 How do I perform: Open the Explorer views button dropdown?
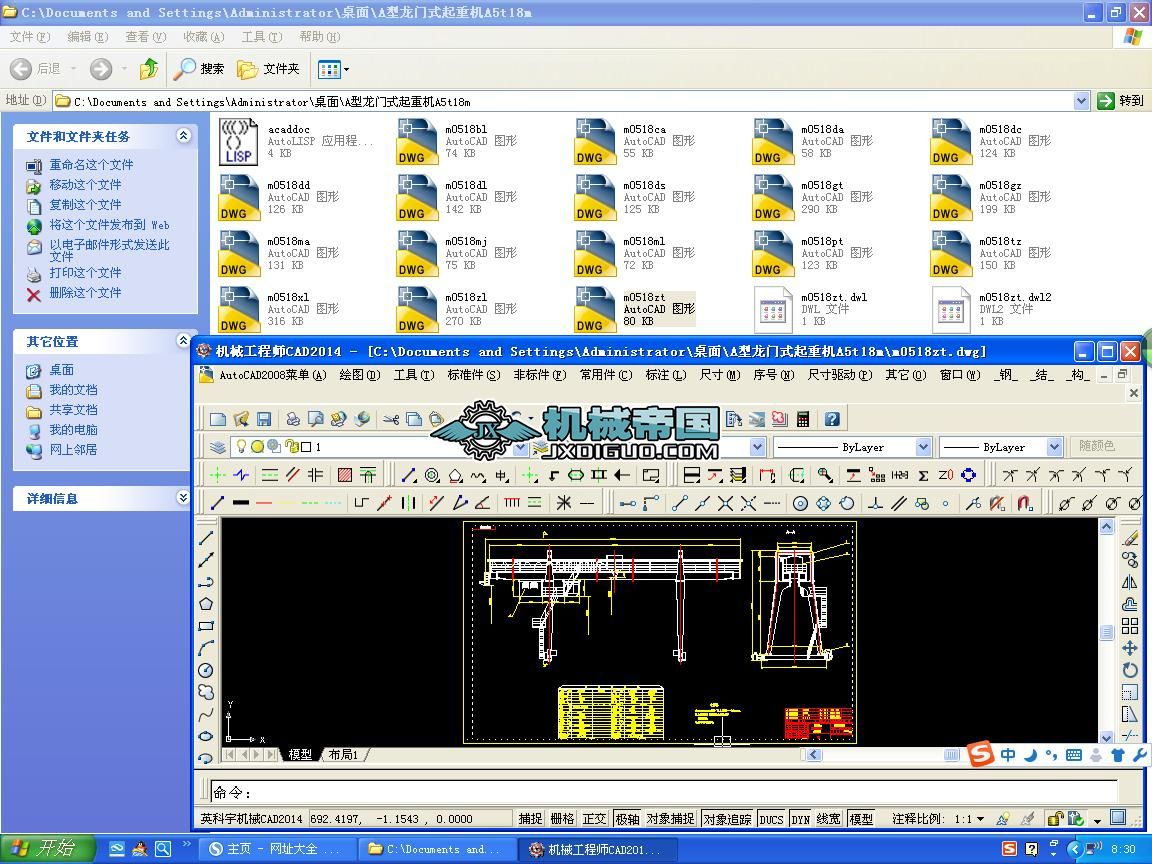tap(347, 70)
